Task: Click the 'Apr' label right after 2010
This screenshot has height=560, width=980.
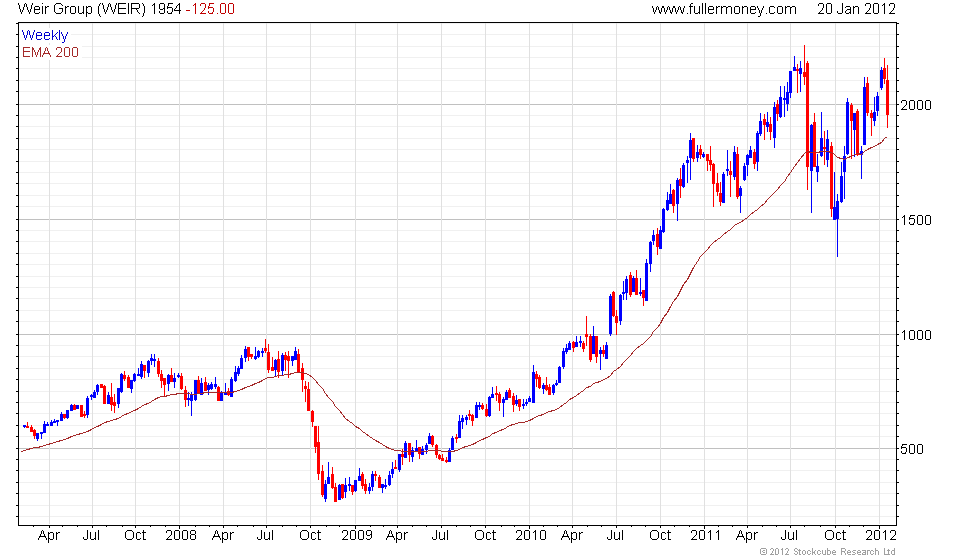Action: tap(572, 536)
